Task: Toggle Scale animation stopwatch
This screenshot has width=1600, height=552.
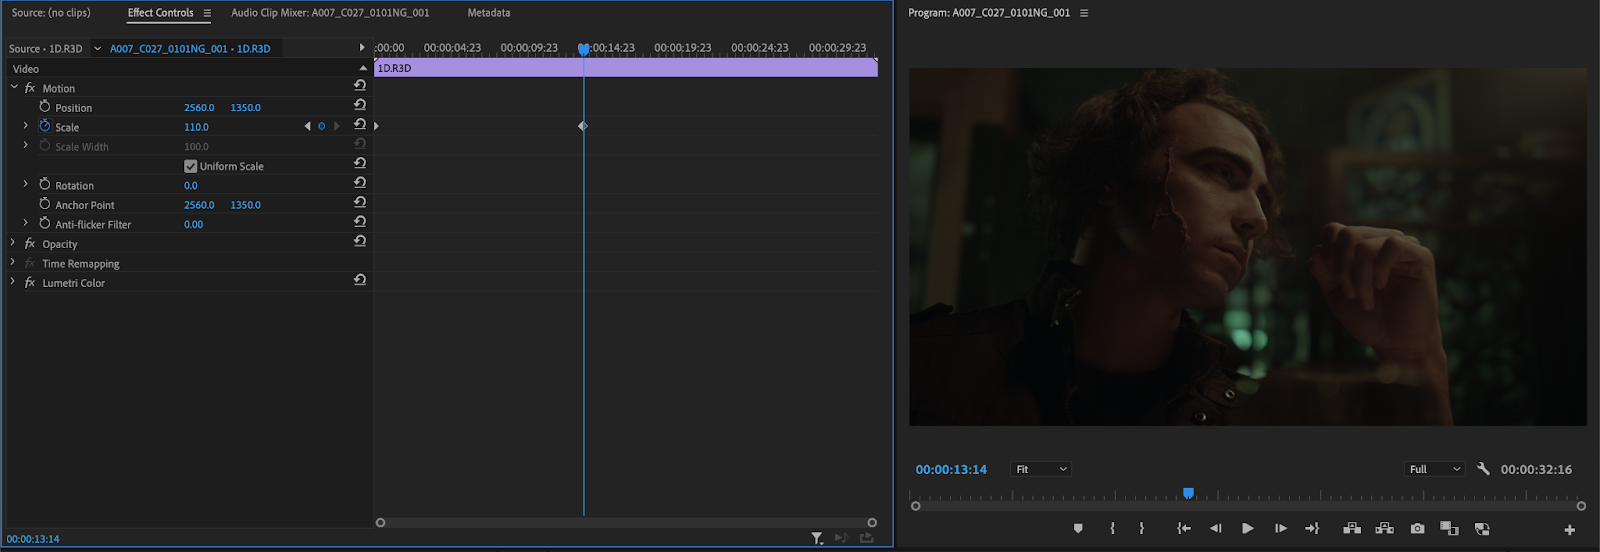Action: click(45, 126)
